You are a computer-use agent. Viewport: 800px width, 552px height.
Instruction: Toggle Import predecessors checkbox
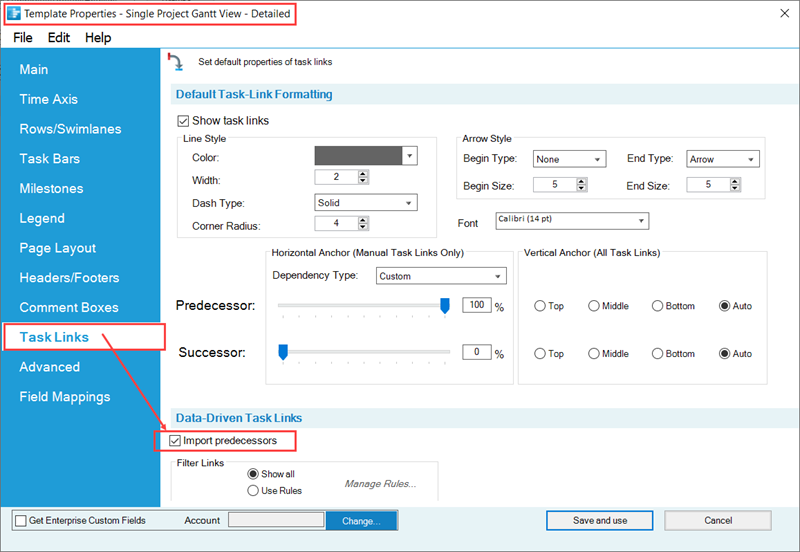(175, 440)
